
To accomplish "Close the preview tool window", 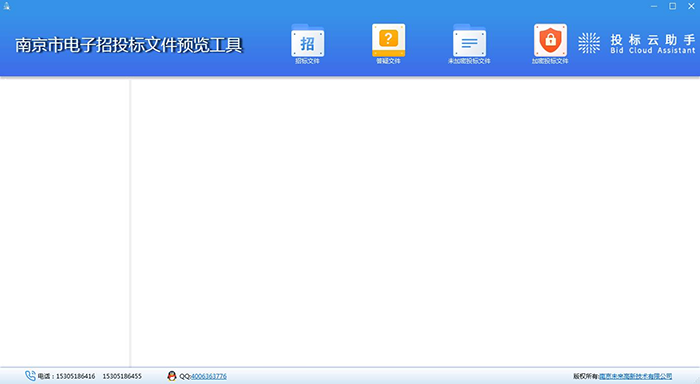I will coord(691,6).
